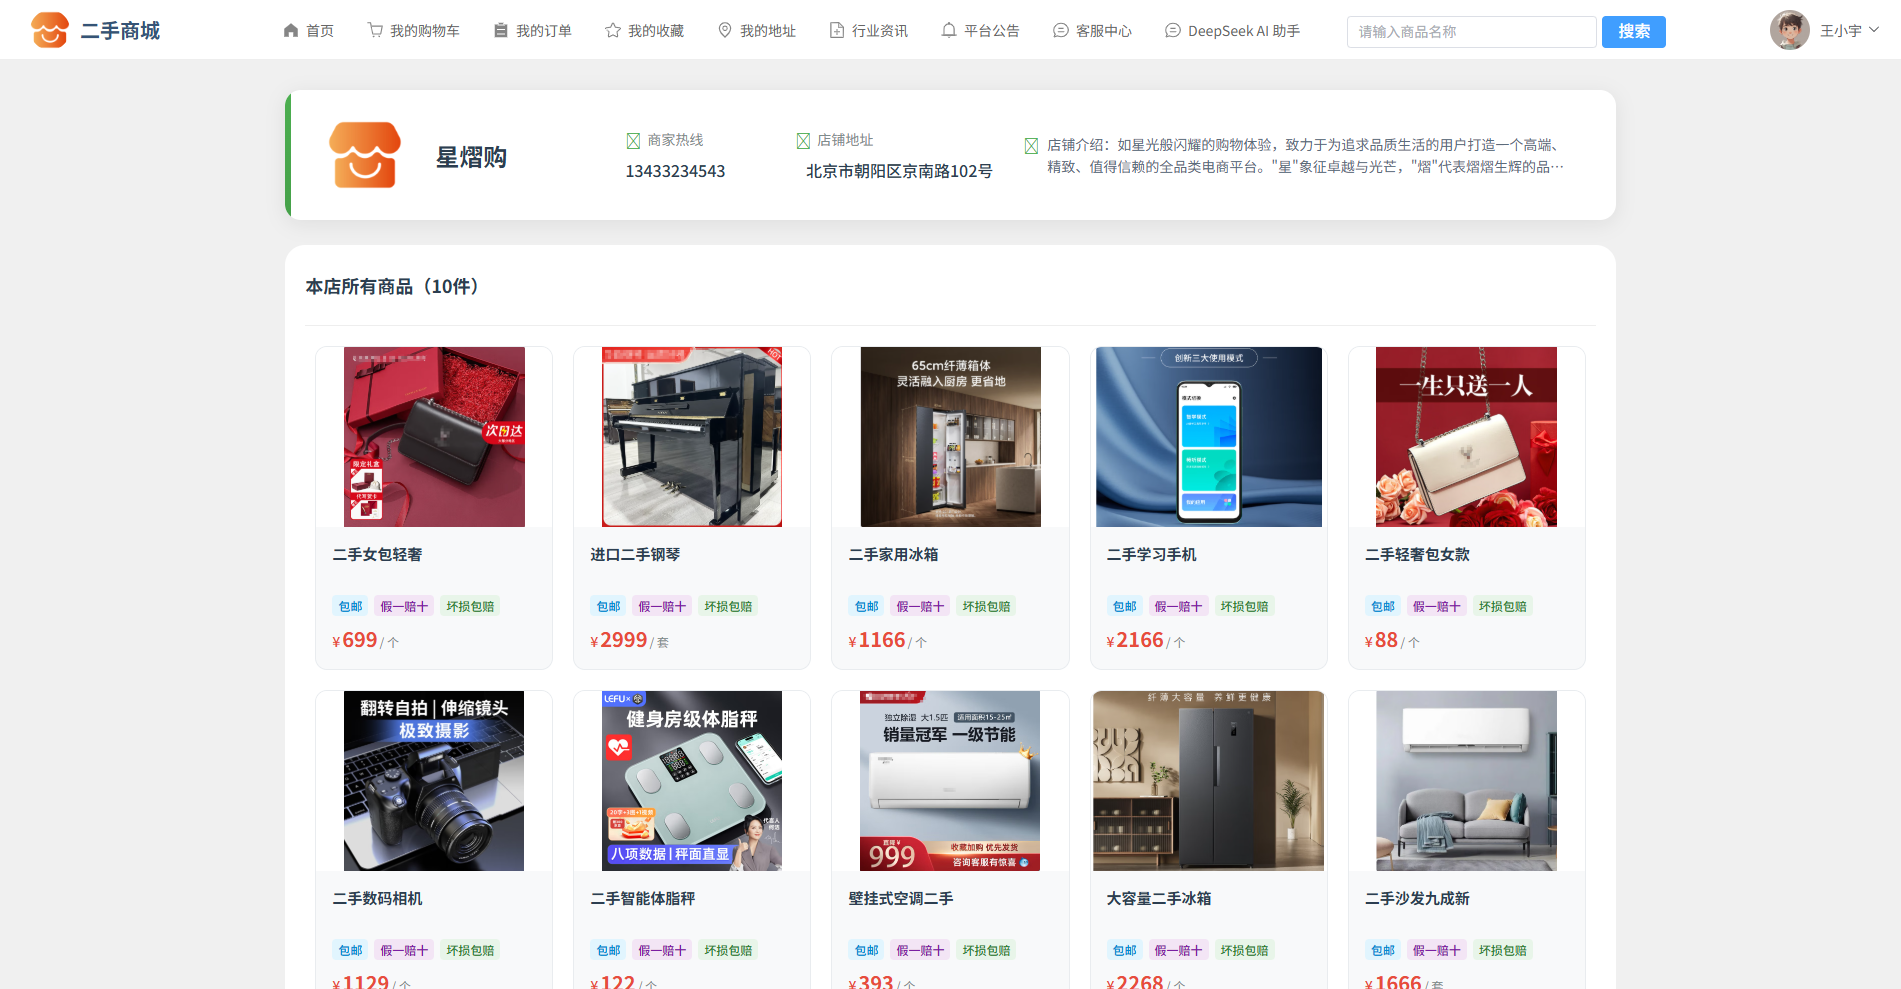Focus the 请输入商品名称 search field
The height and width of the screenshot is (989, 1901).
point(1470,32)
